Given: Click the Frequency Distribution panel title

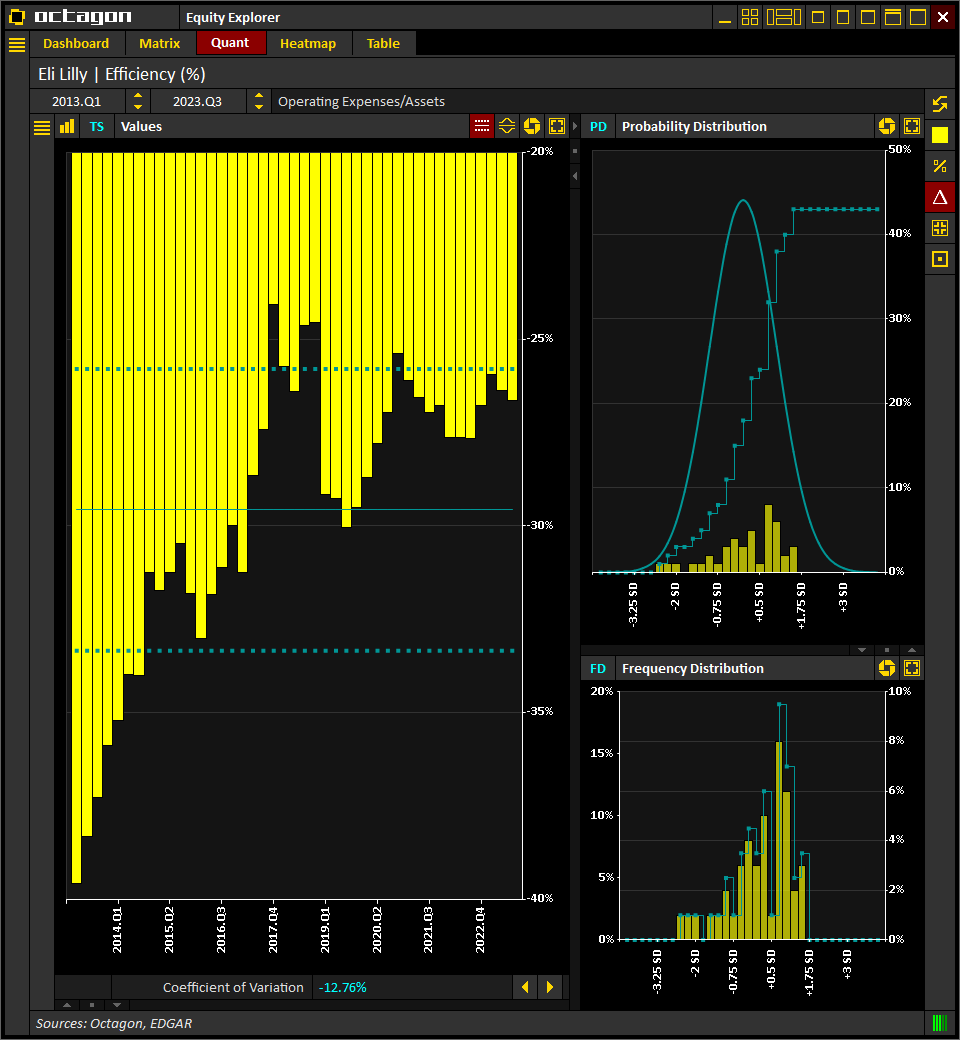Looking at the screenshot, I should pyautogui.click(x=693, y=669).
